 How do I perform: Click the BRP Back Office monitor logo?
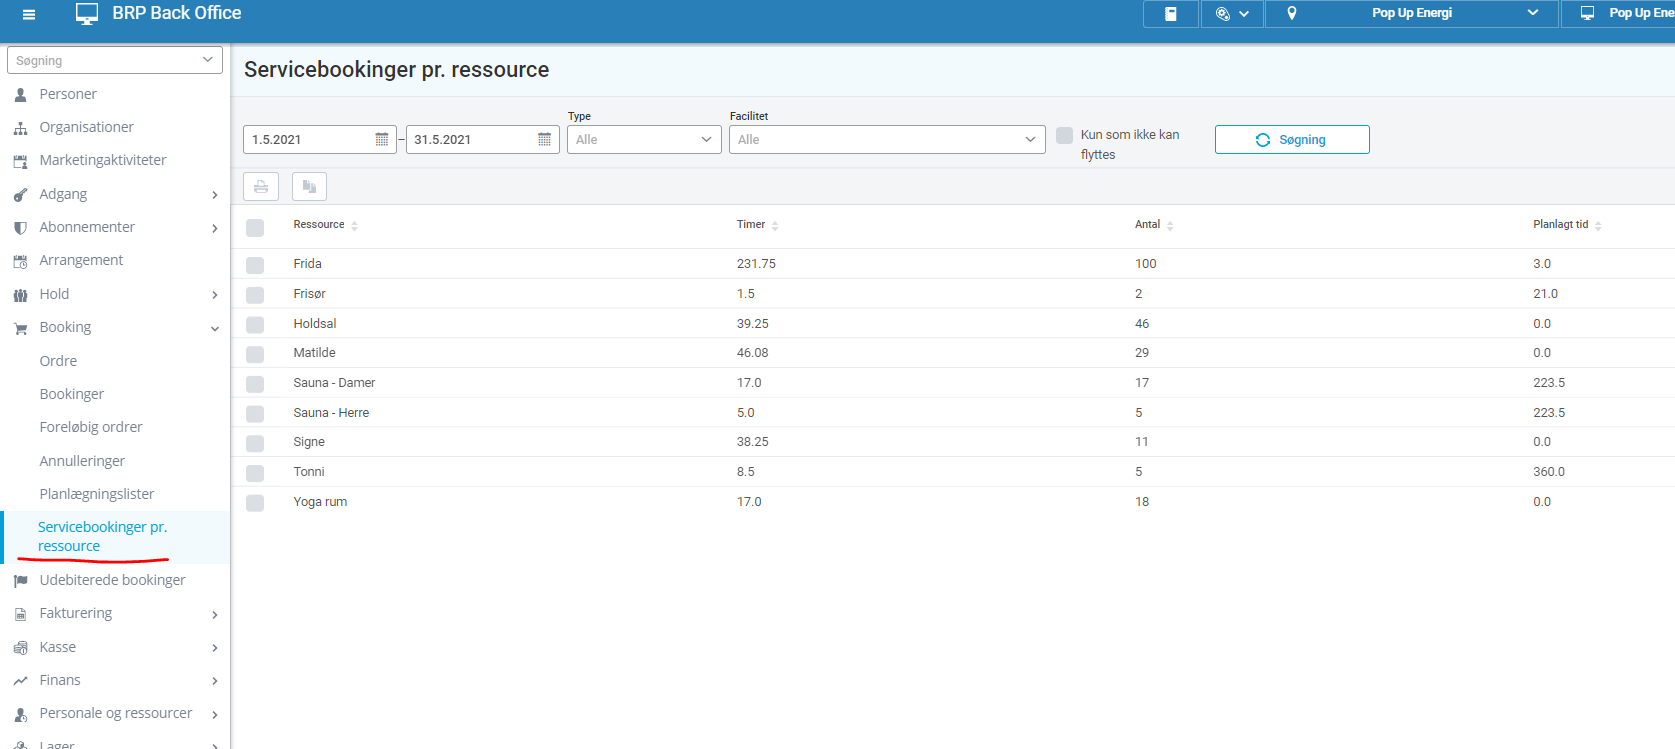pyautogui.click(x=87, y=14)
